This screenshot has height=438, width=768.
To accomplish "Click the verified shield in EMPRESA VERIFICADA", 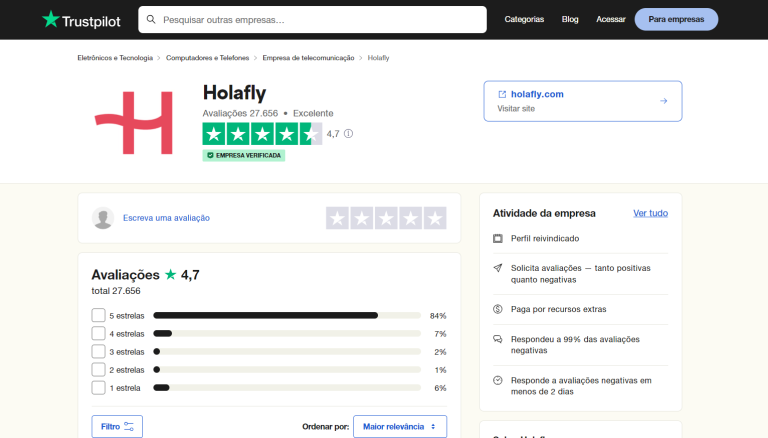I will pos(210,155).
